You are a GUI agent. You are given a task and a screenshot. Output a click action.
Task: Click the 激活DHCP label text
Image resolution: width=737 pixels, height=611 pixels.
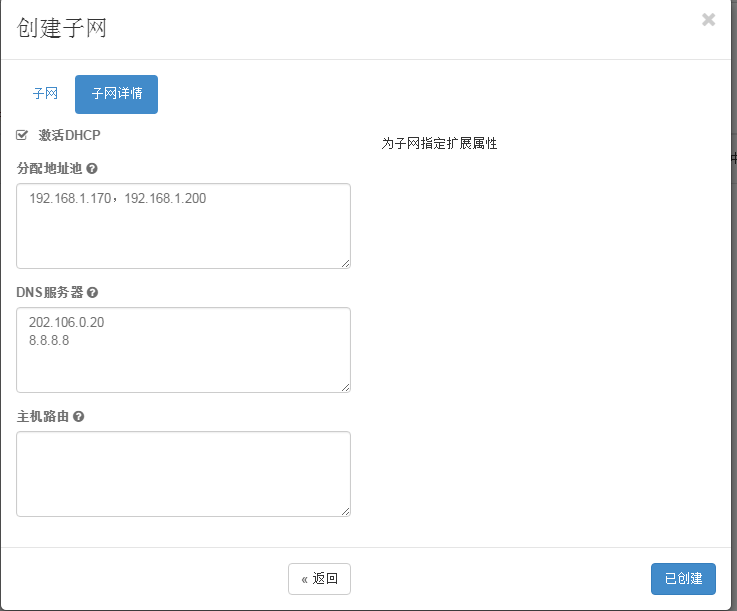click(69, 135)
